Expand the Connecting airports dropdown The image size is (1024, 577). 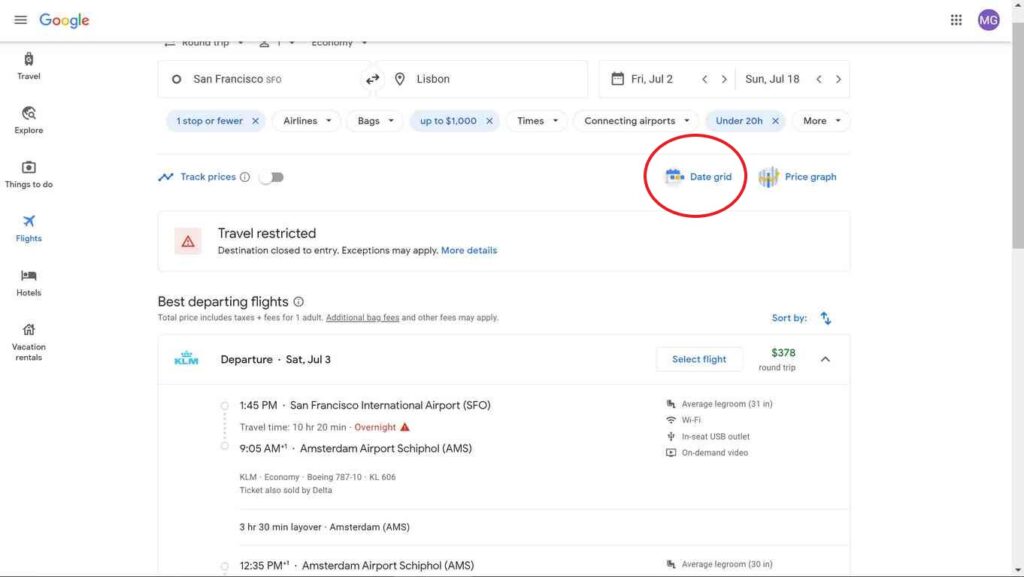637,121
